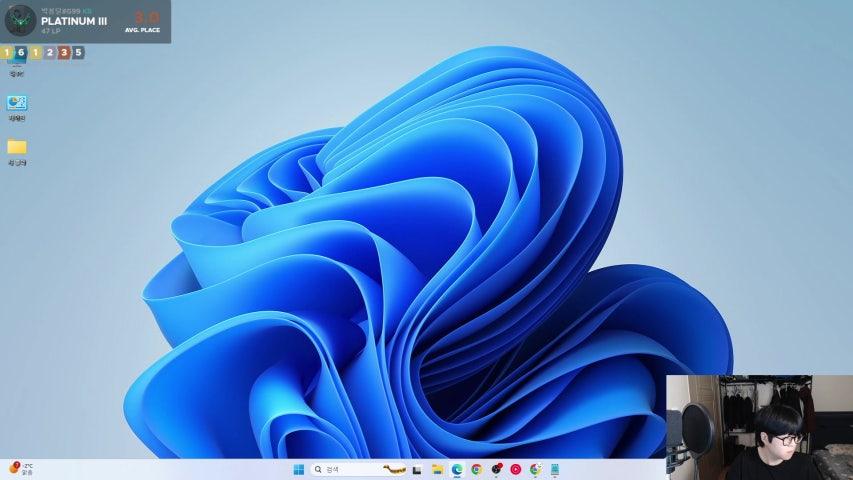Click the second Chrome icon with badge
853x480 pixels.
(535, 469)
